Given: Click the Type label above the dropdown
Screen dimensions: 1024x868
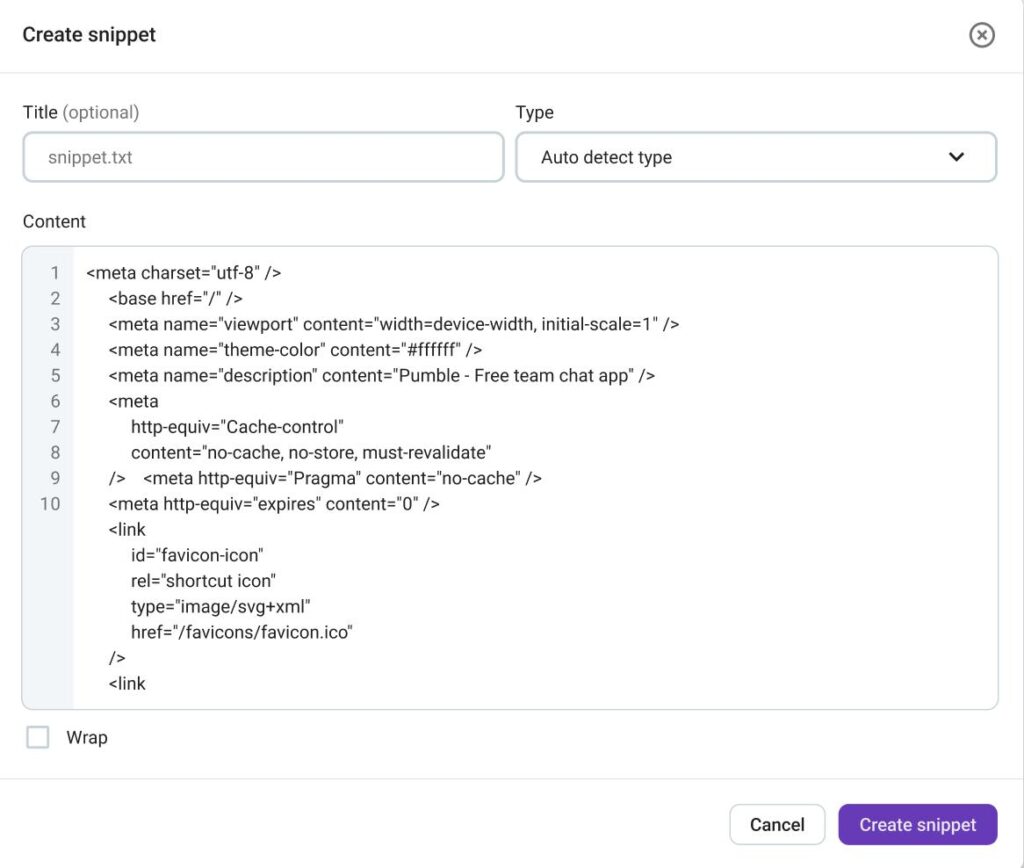Looking at the screenshot, I should coord(534,112).
